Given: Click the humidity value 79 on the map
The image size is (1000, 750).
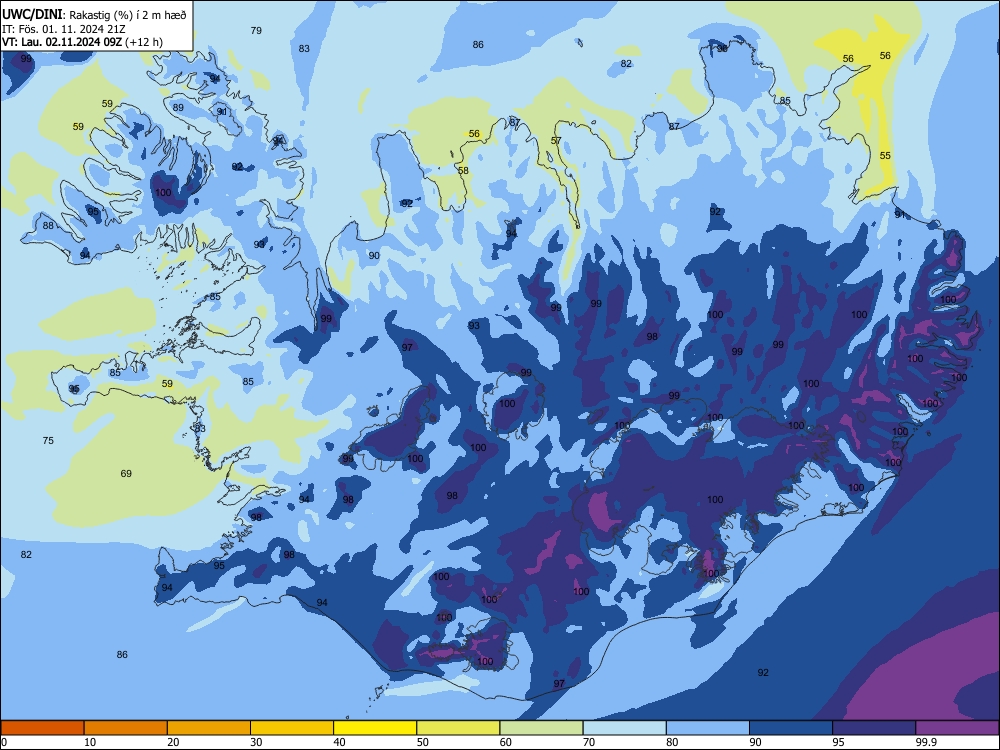Looking at the screenshot, I should click(x=256, y=31).
